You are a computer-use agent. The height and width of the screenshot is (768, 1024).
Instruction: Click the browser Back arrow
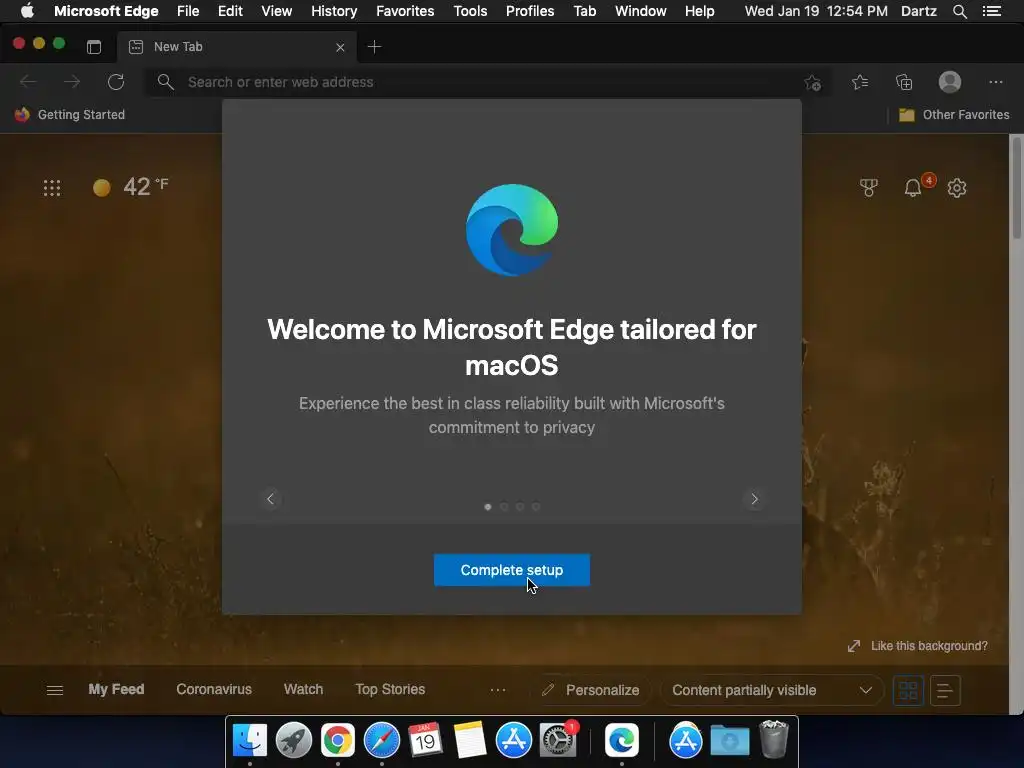click(x=27, y=82)
